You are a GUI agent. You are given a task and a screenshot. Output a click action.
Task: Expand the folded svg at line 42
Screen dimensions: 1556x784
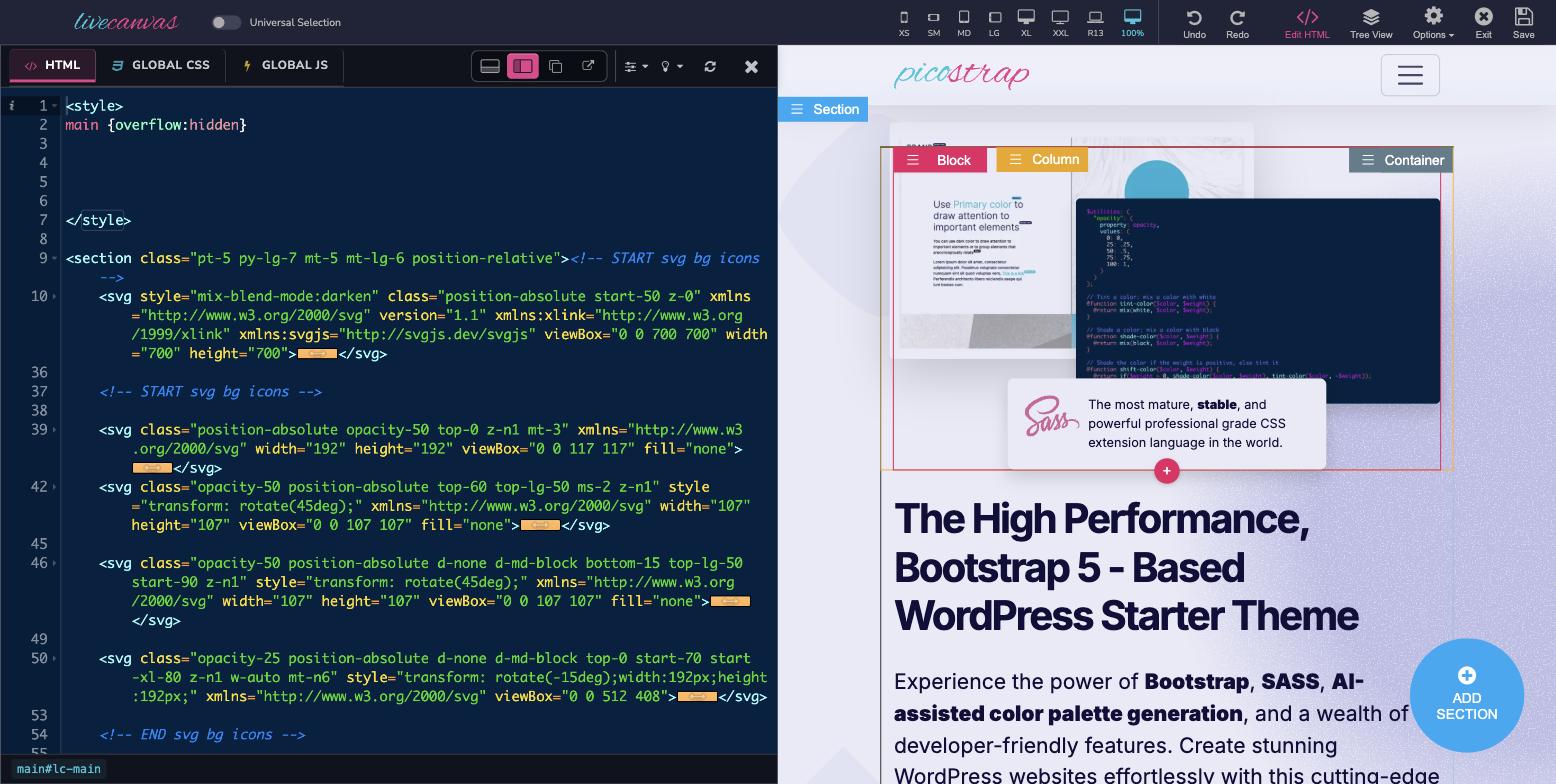540,525
